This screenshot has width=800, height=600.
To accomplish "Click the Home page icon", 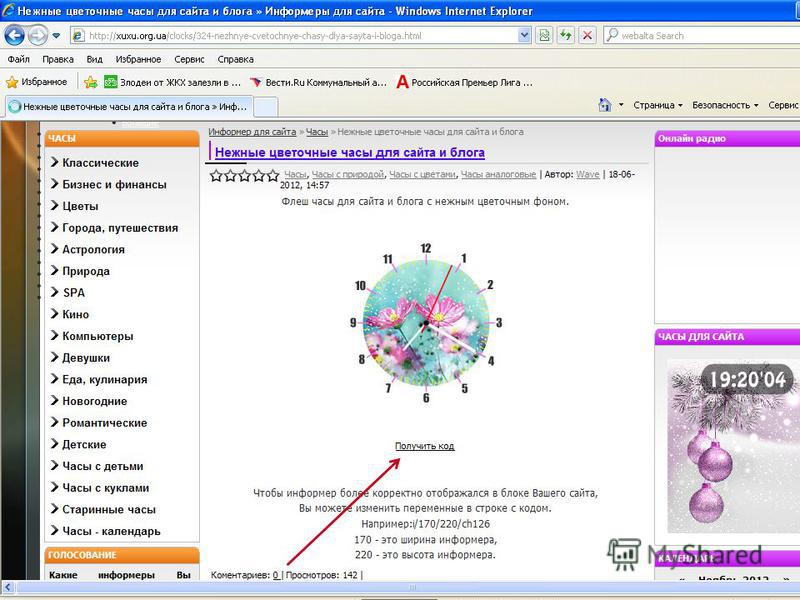I will 605,105.
